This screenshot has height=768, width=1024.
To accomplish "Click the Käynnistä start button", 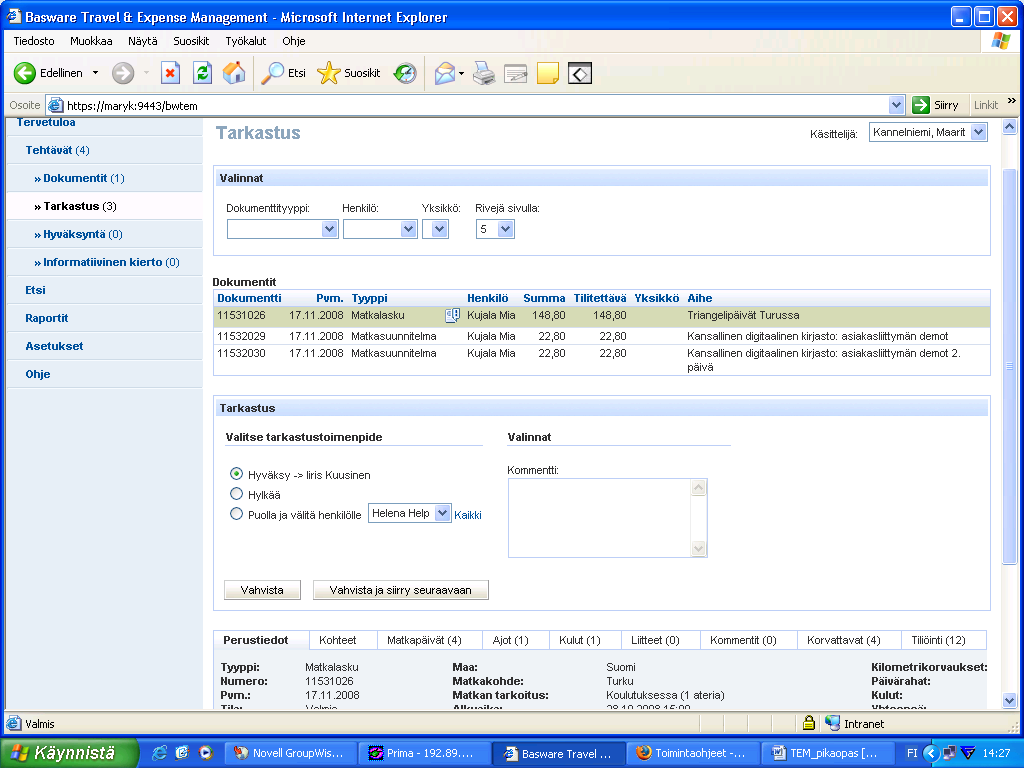I will [x=69, y=753].
